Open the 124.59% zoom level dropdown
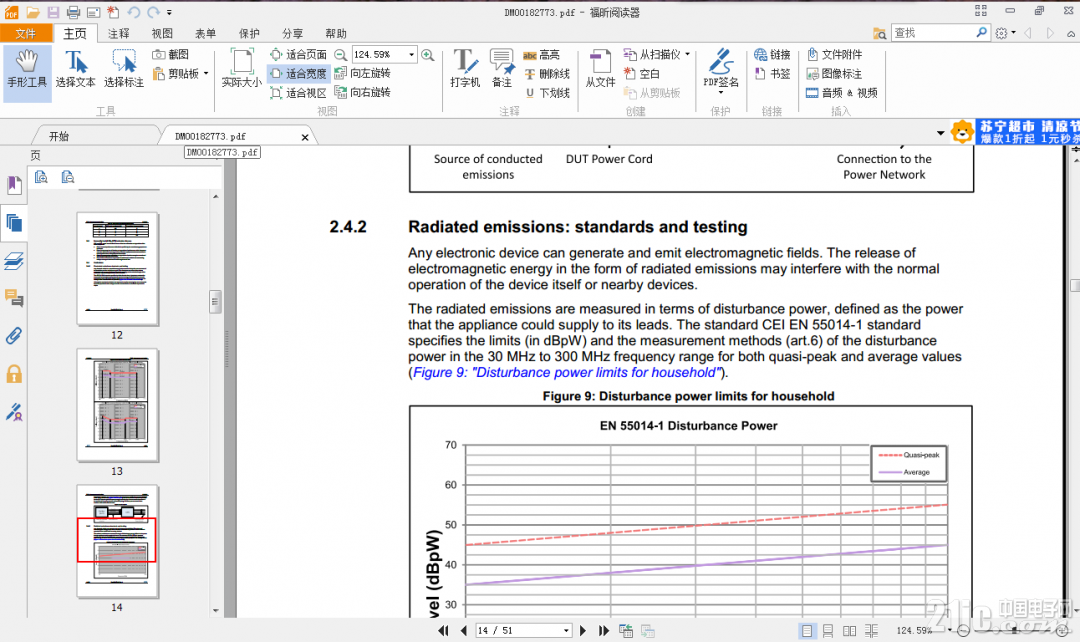 point(411,54)
